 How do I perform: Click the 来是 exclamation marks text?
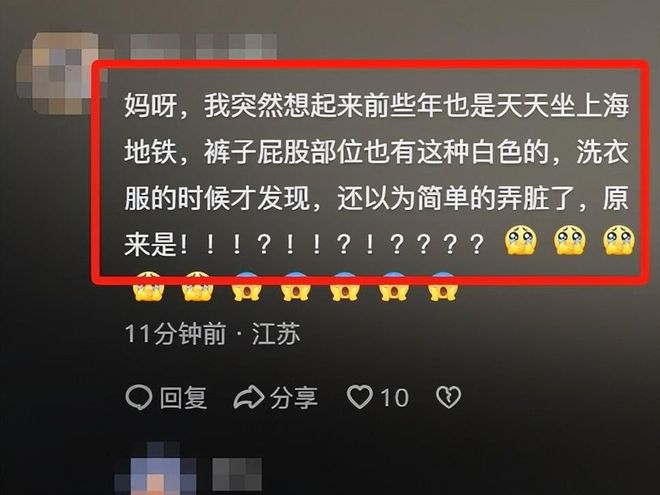pyautogui.click(x=304, y=244)
